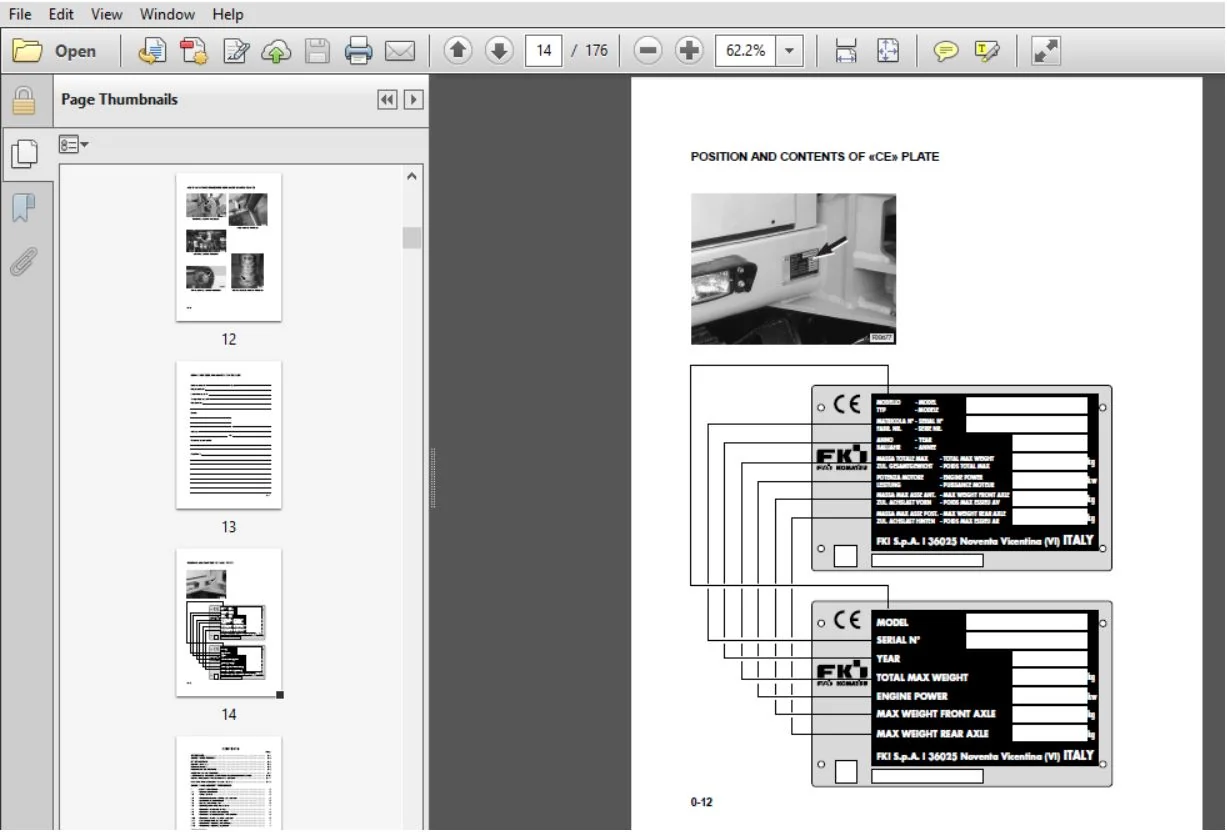Click the CE plate location photo
The image size is (1227, 832).
(x=793, y=269)
